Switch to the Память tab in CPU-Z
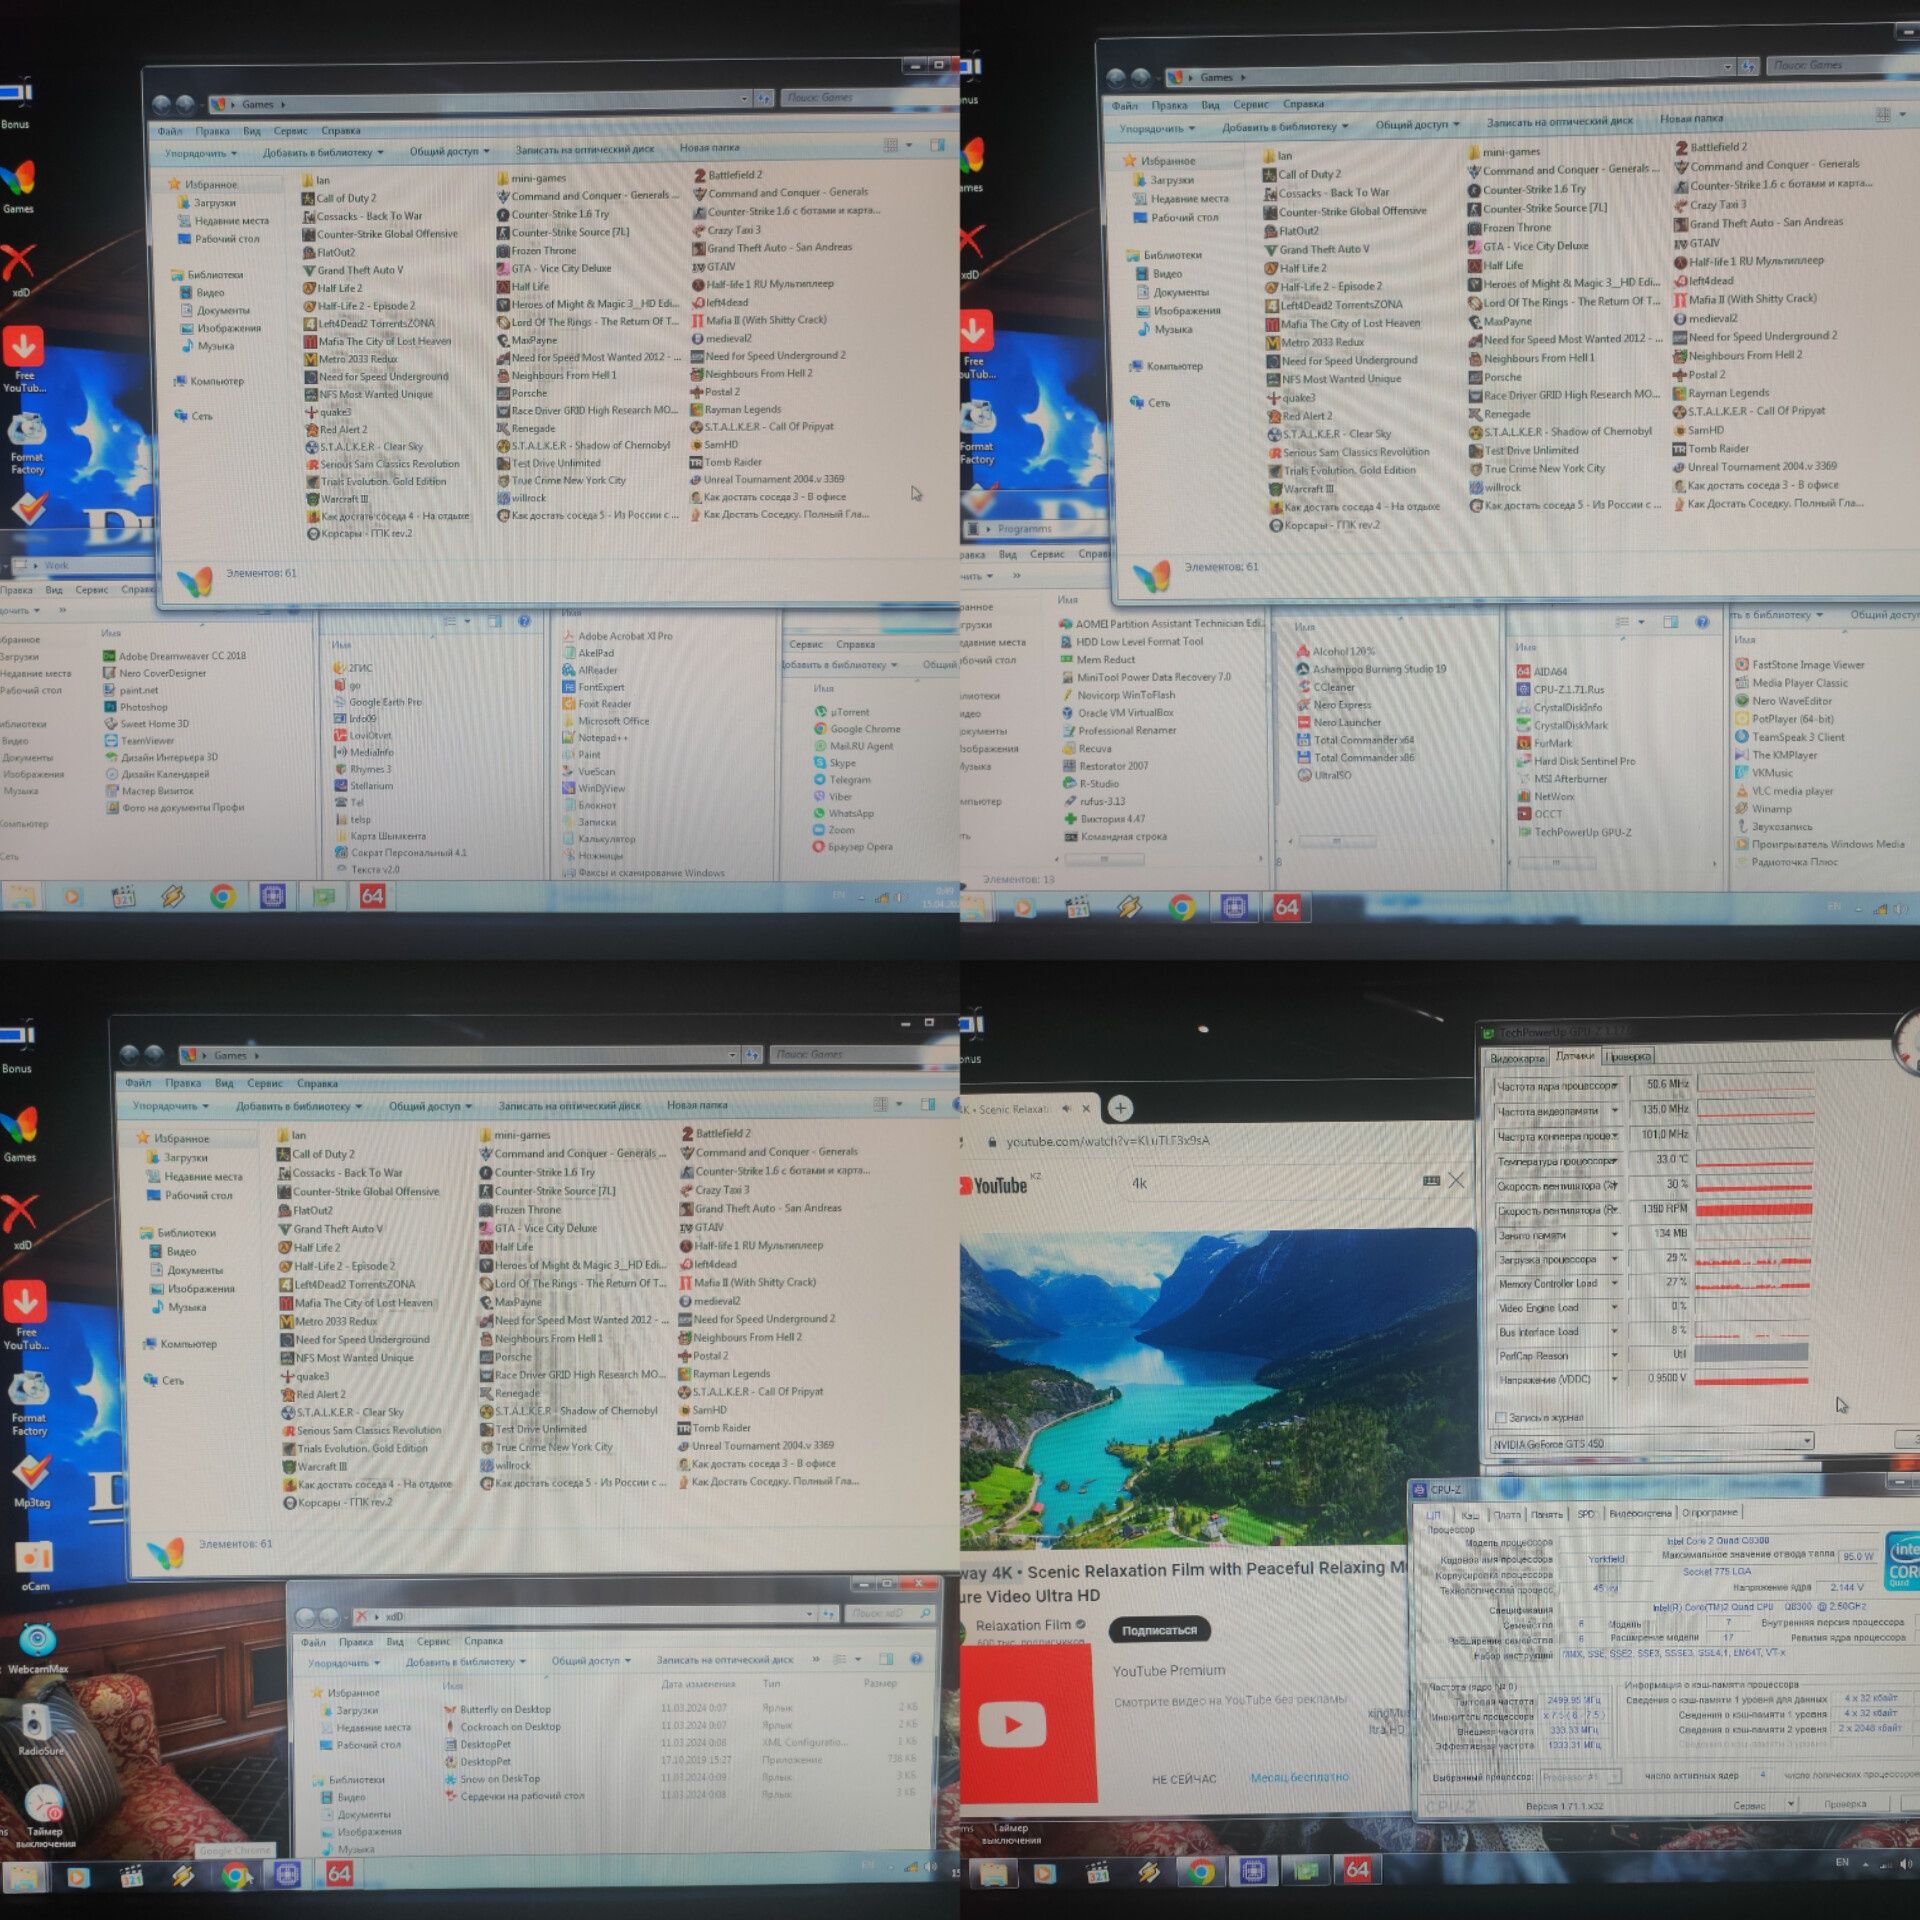Screen dimensions: 1920x1920 pyautogui.click(x=1546, y=1514)
